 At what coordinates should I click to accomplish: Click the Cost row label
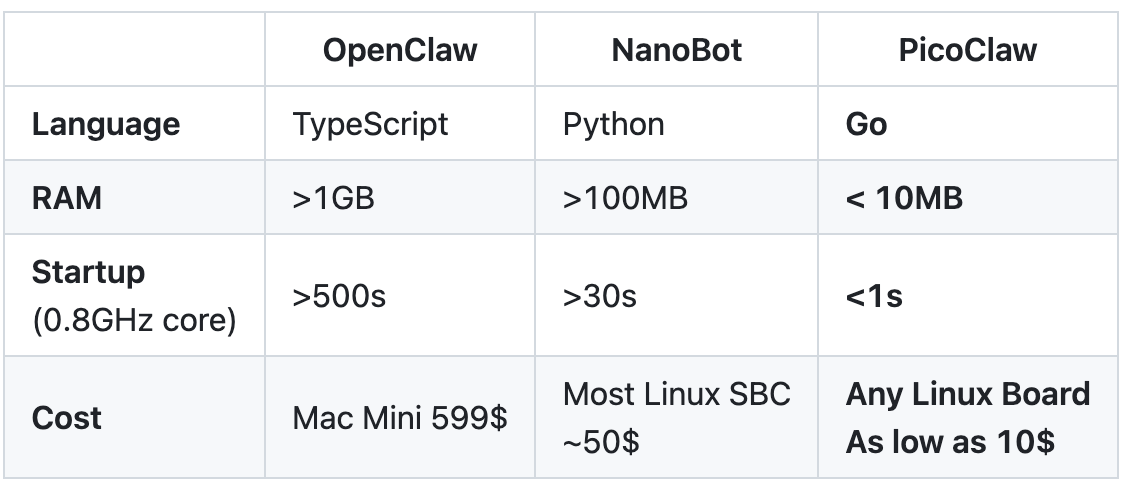point(66,417)
